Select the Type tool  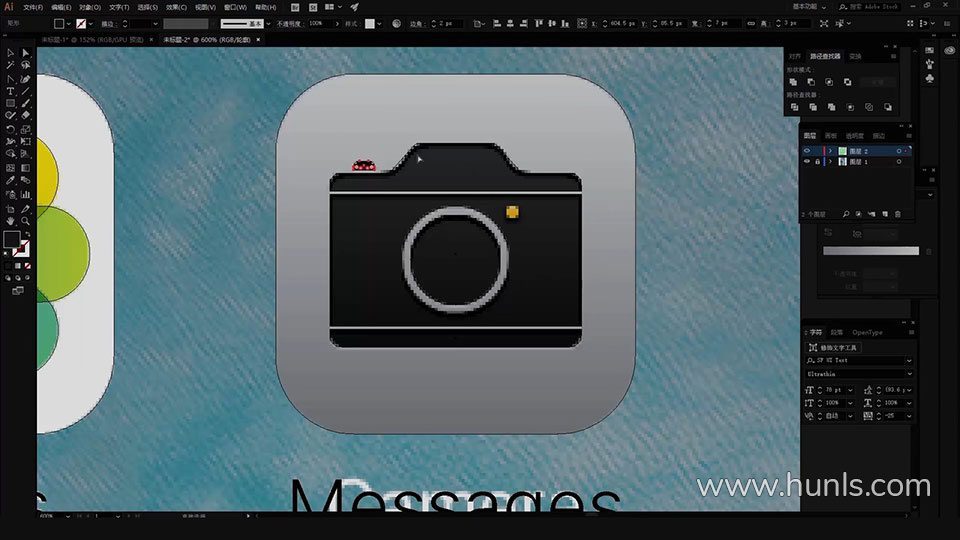coord(10,91)
